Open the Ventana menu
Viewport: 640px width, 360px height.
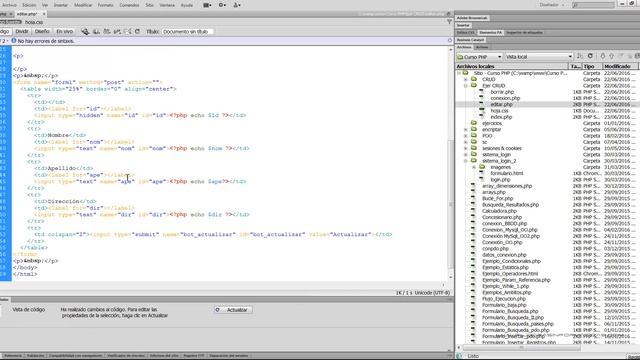(167, 5)
